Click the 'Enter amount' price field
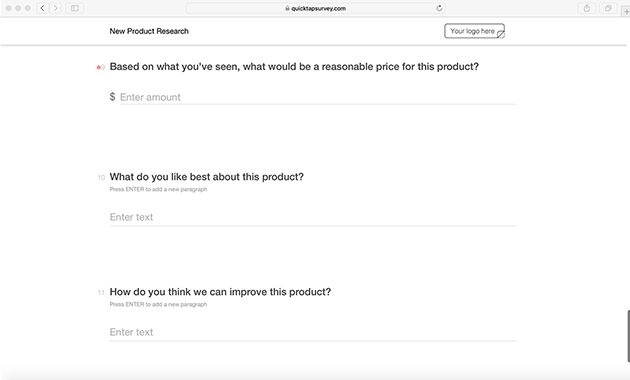 318,97
